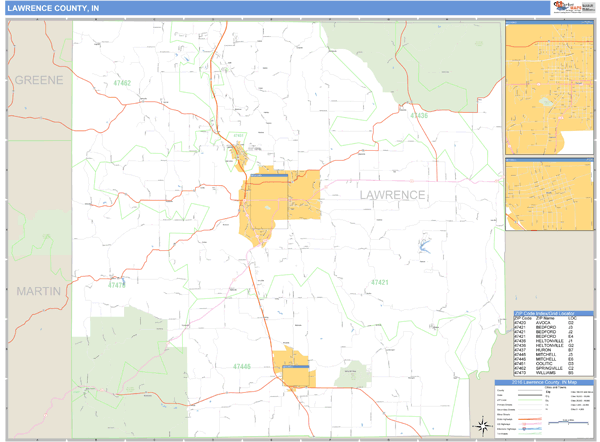The height and width of the screenshot is (442, 600).
Task: Select the SPRINGVILLE row in ZIP index
Action: click(x=554, y=368)
